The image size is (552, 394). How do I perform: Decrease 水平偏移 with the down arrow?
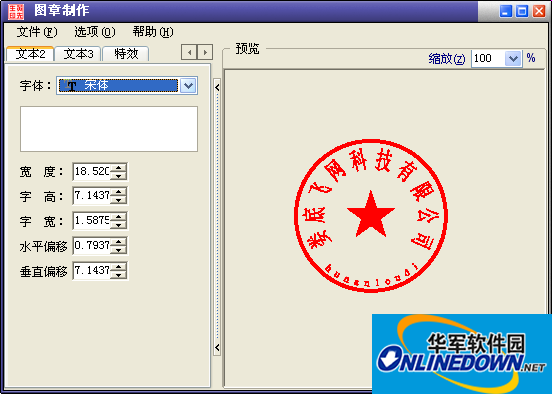[x=119, y=250]
